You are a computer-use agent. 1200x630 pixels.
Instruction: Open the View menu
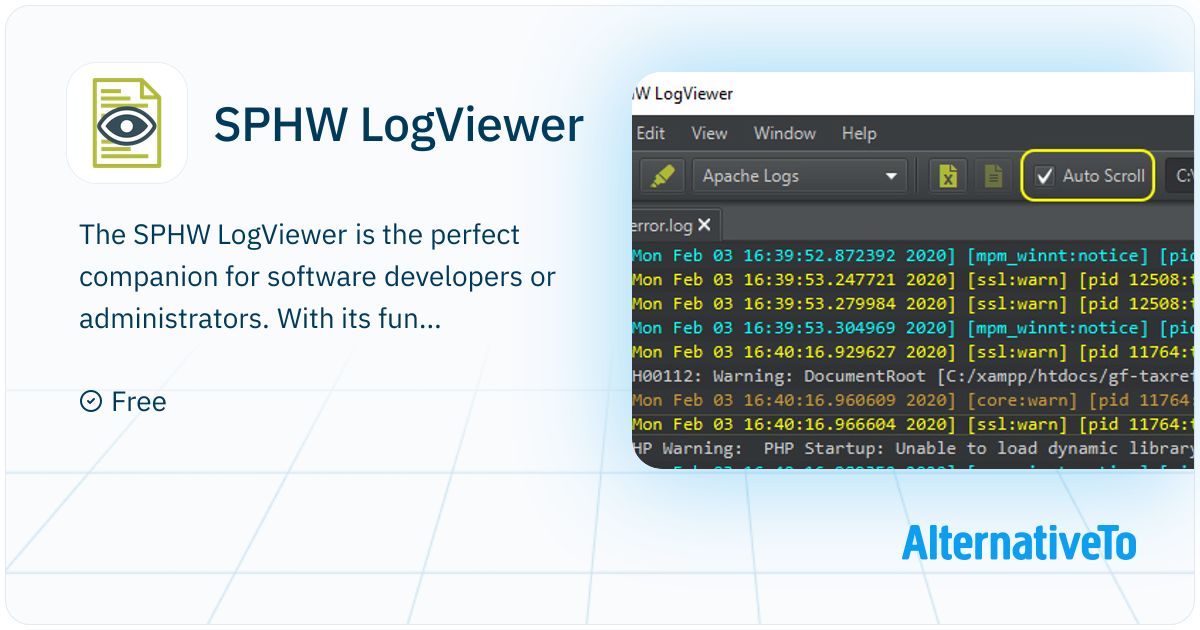pyautogui.click(x=709, y=133)
